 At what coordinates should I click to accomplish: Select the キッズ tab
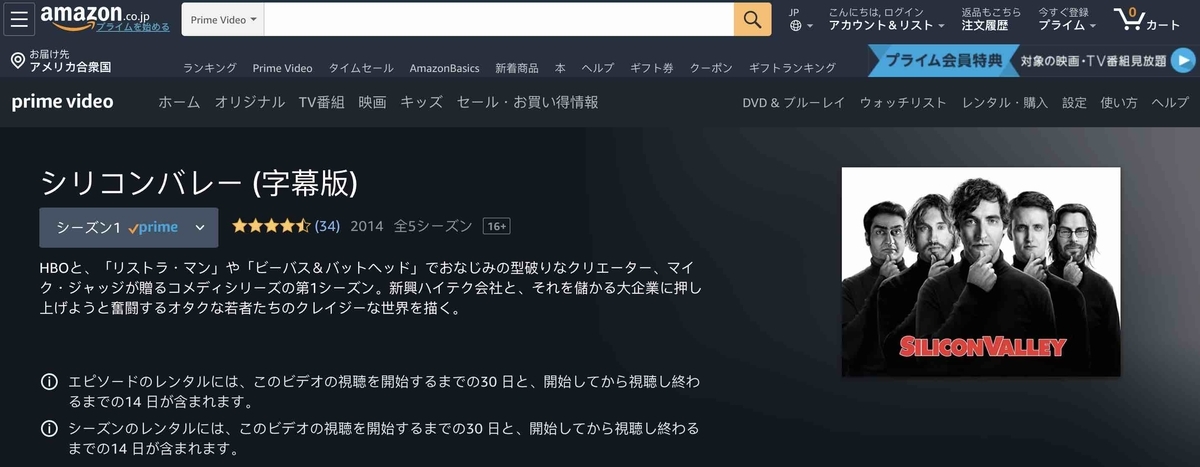coord(421,102)
